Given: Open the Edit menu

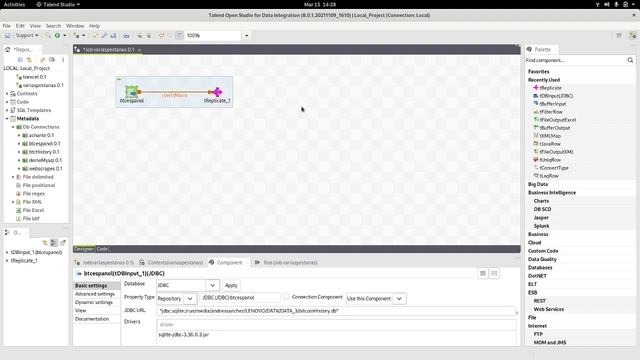Looking at the screenshot, I should (20, 26).
